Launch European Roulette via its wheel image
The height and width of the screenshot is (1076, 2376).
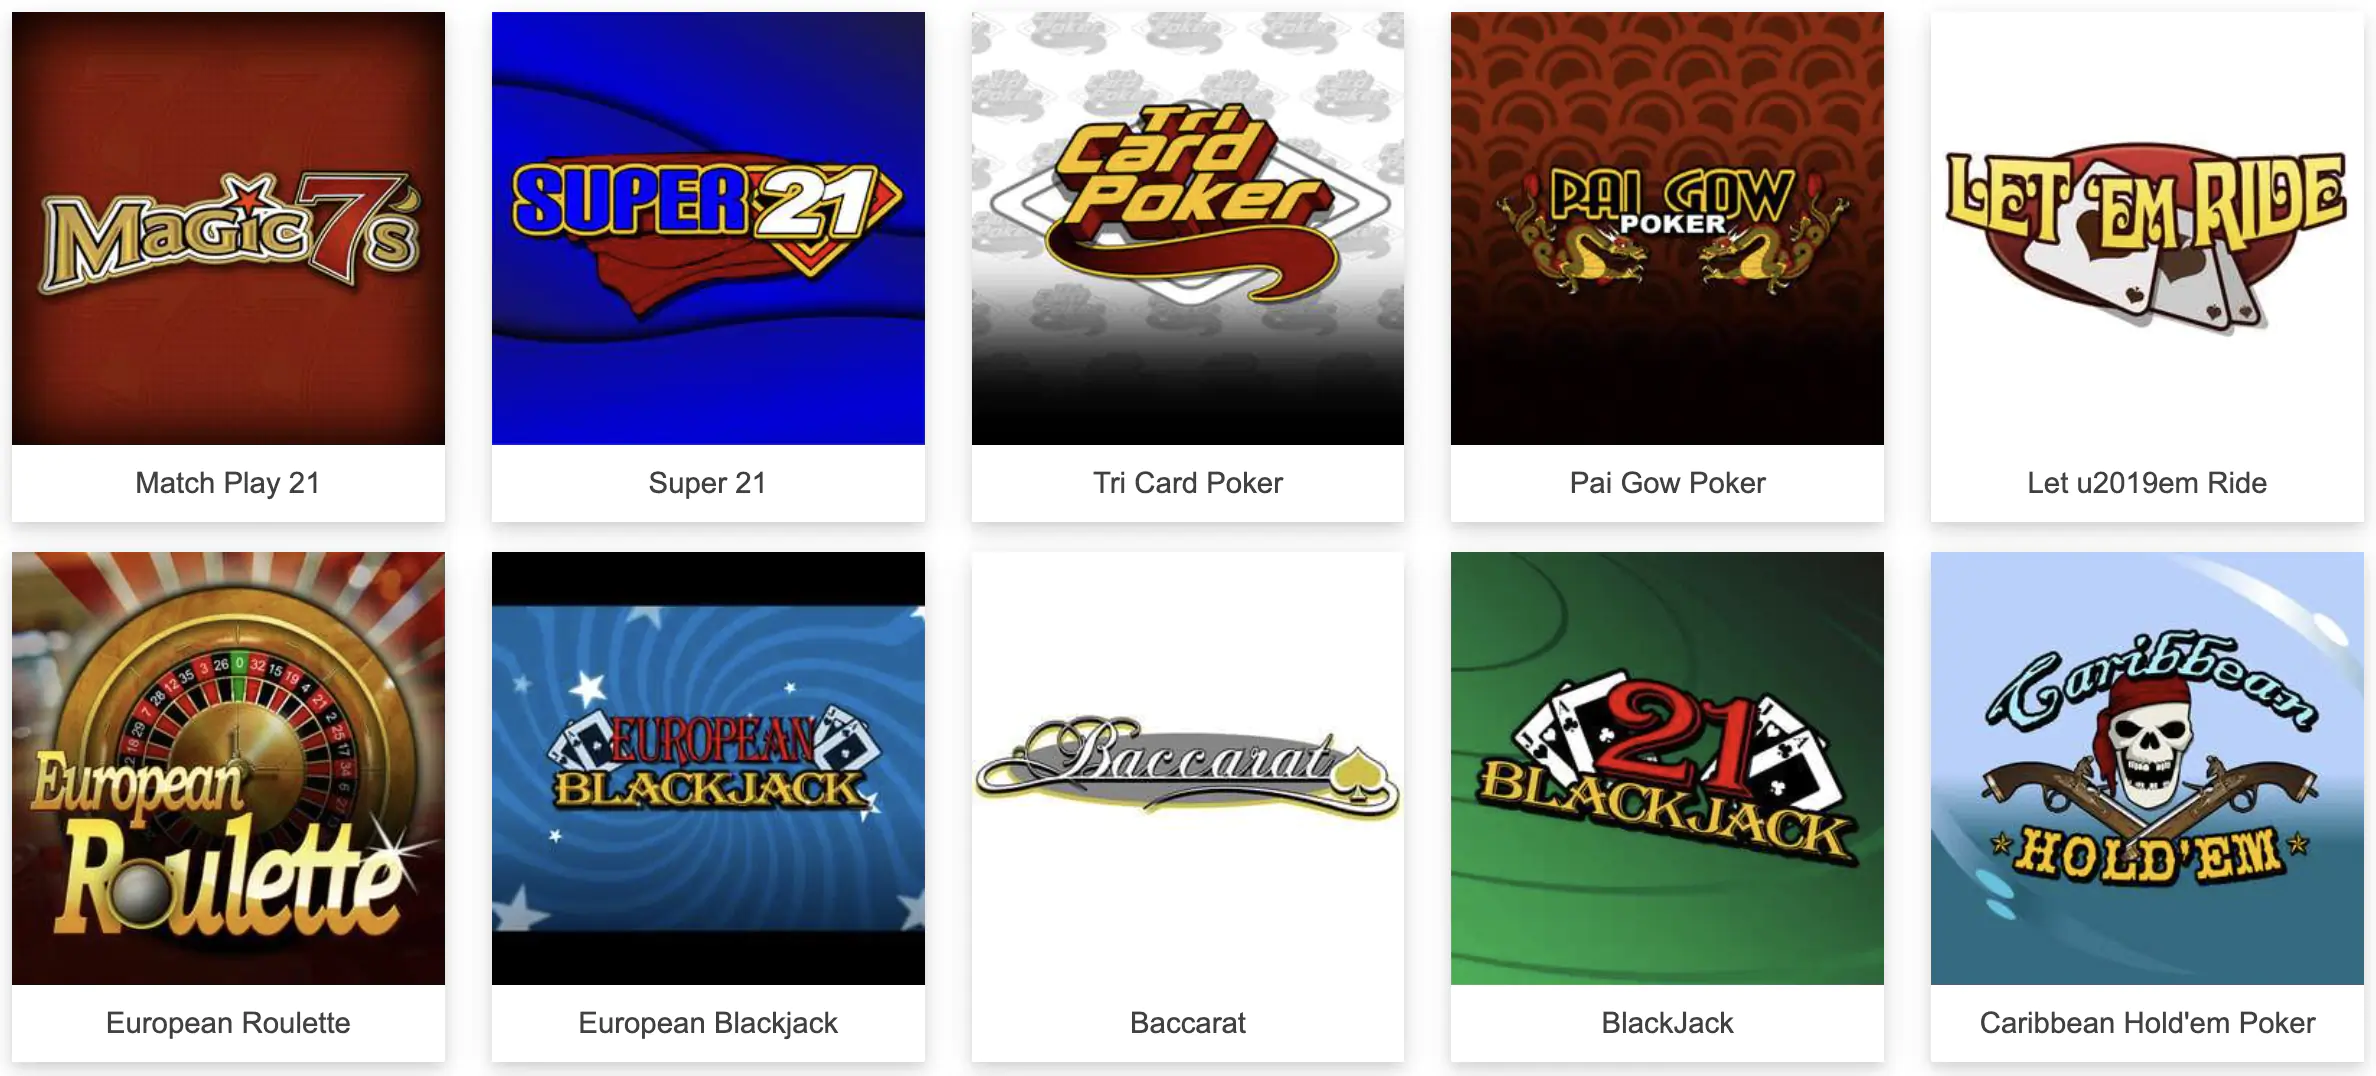click(x=228, y=768)
